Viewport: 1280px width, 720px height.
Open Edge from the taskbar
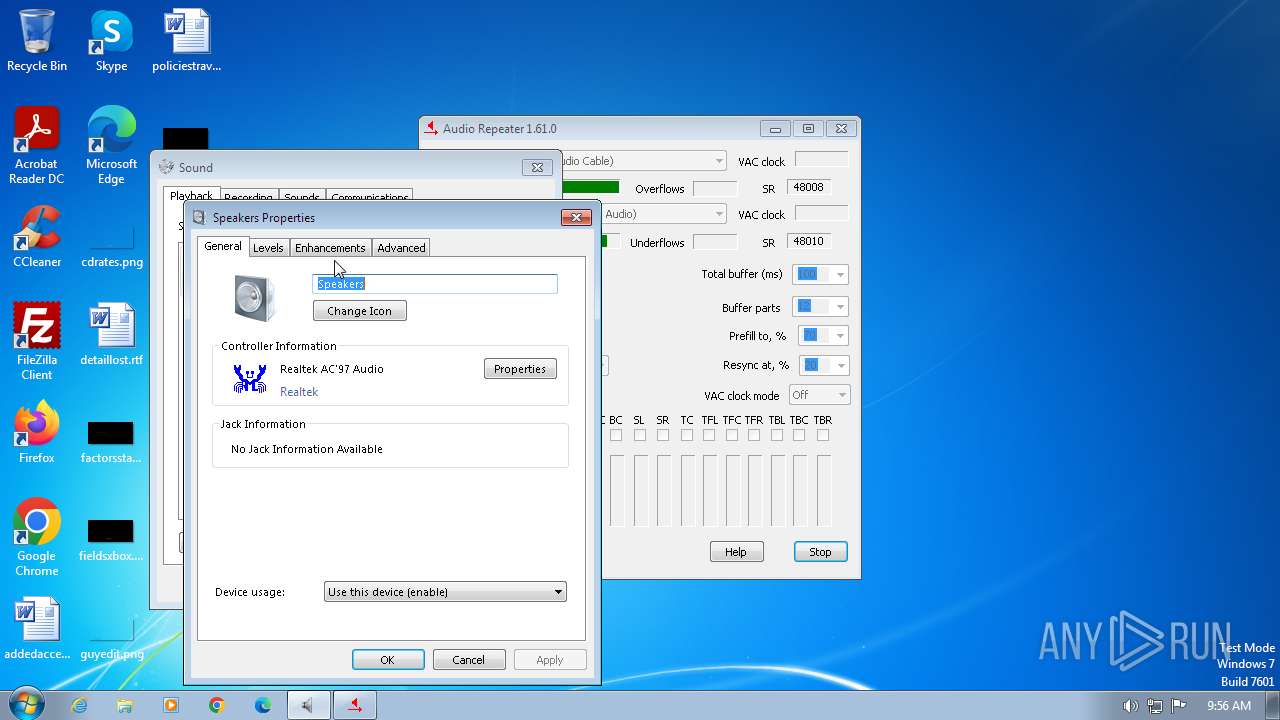point(263,705)
